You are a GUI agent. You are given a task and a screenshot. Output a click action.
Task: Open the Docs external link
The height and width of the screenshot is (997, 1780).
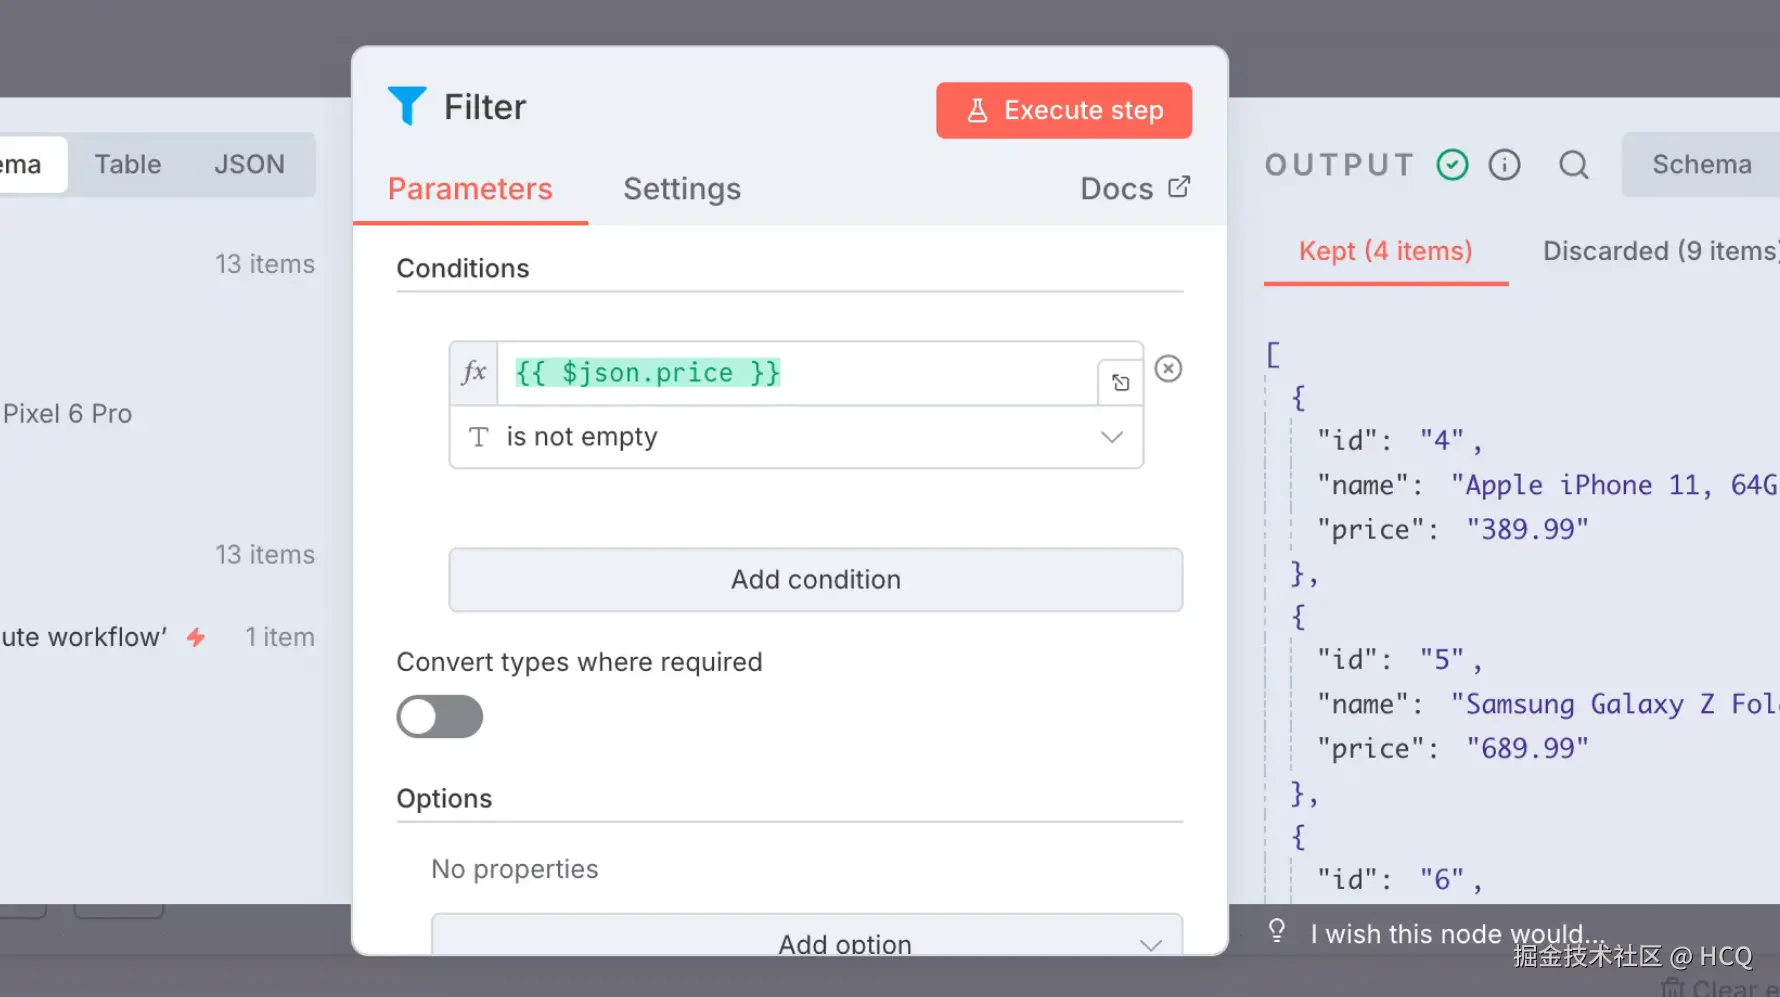1135,189
